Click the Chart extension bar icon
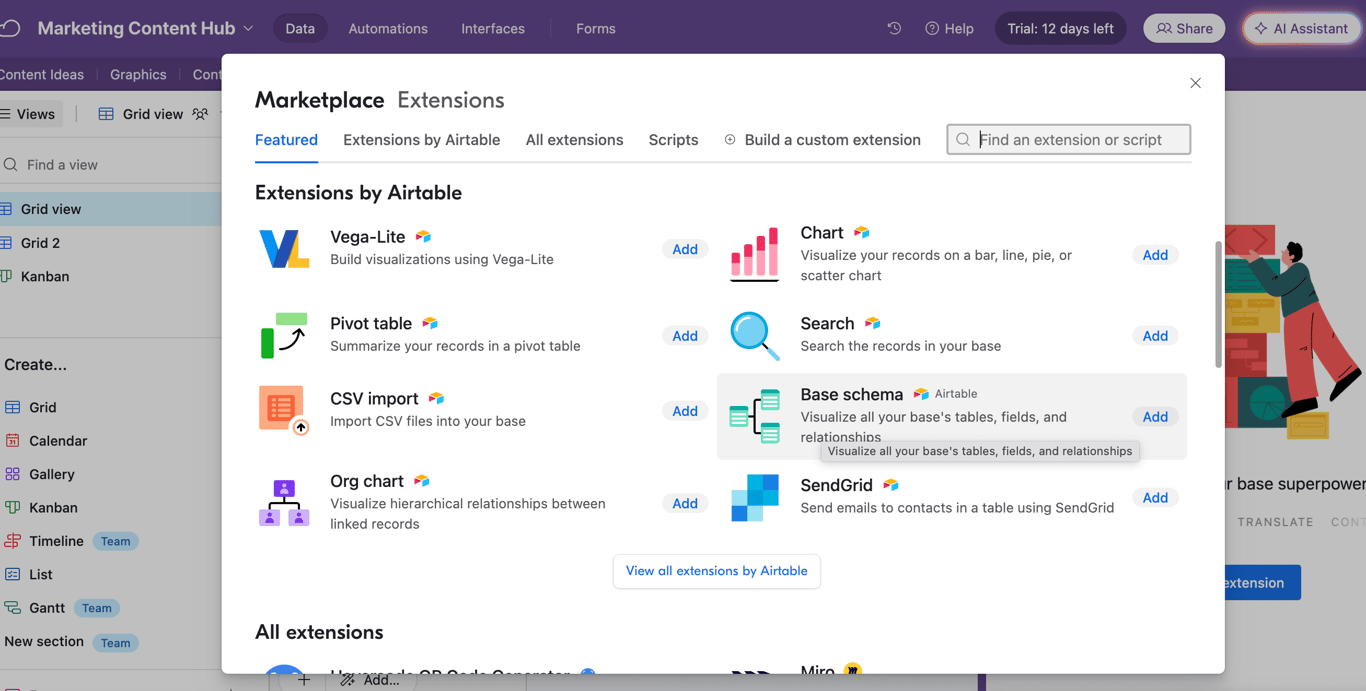Image resolution: width=1366 pixels, height=691 pixels. (x=755, y=254)
